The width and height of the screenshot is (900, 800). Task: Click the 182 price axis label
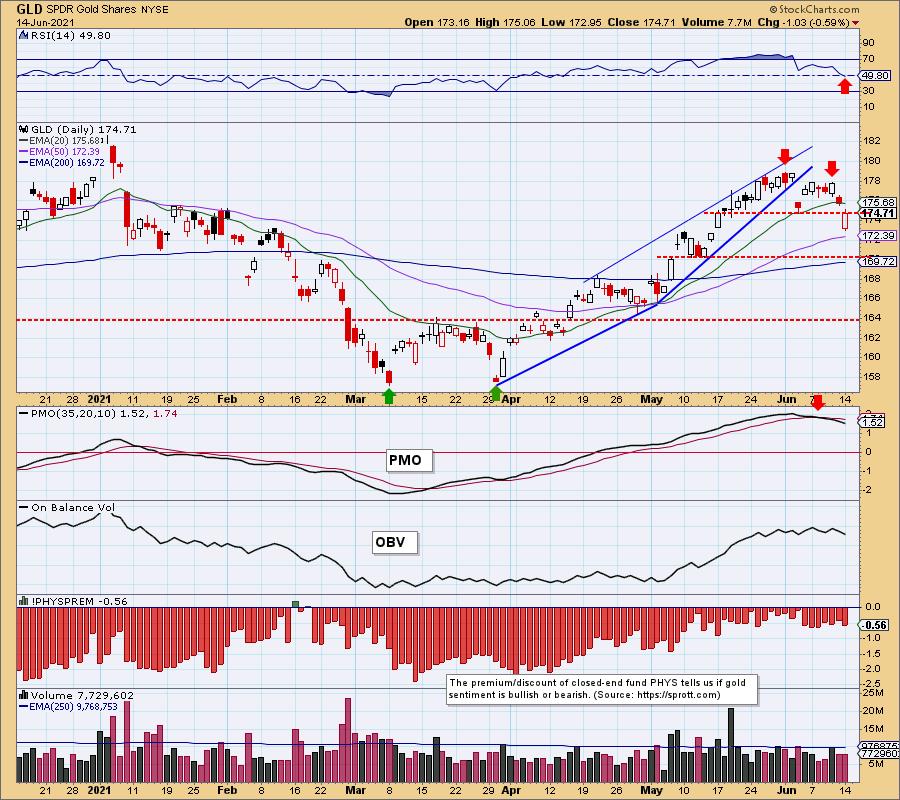point(872,141)
